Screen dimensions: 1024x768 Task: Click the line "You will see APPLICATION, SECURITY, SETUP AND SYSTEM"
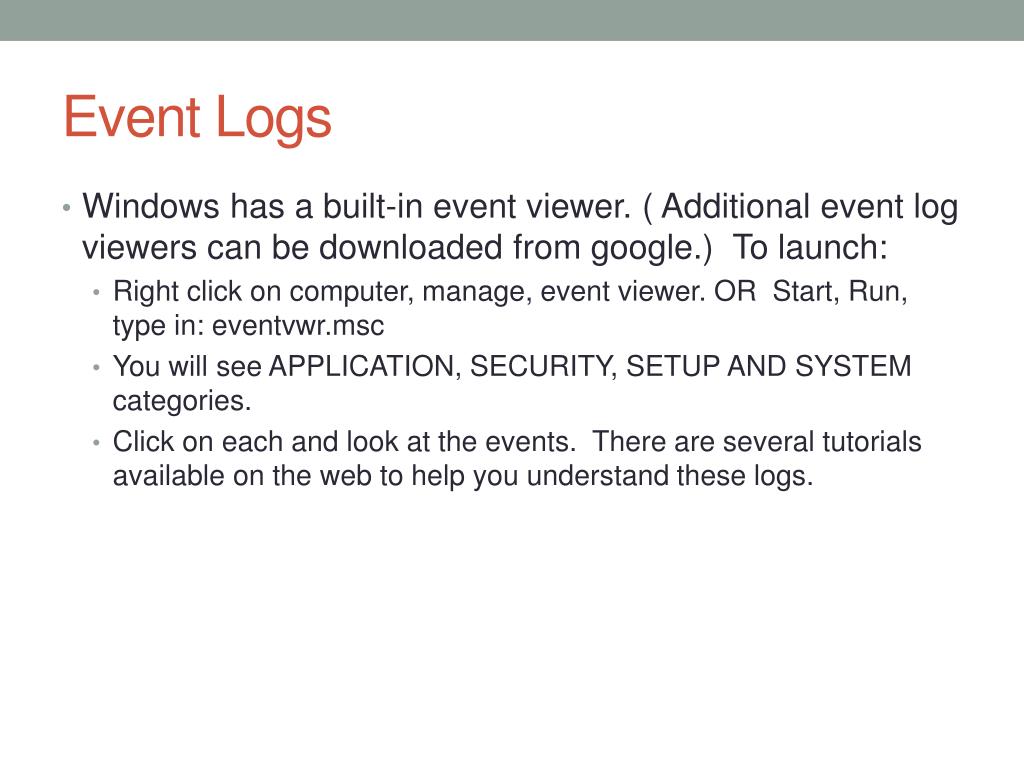(512, 366)
